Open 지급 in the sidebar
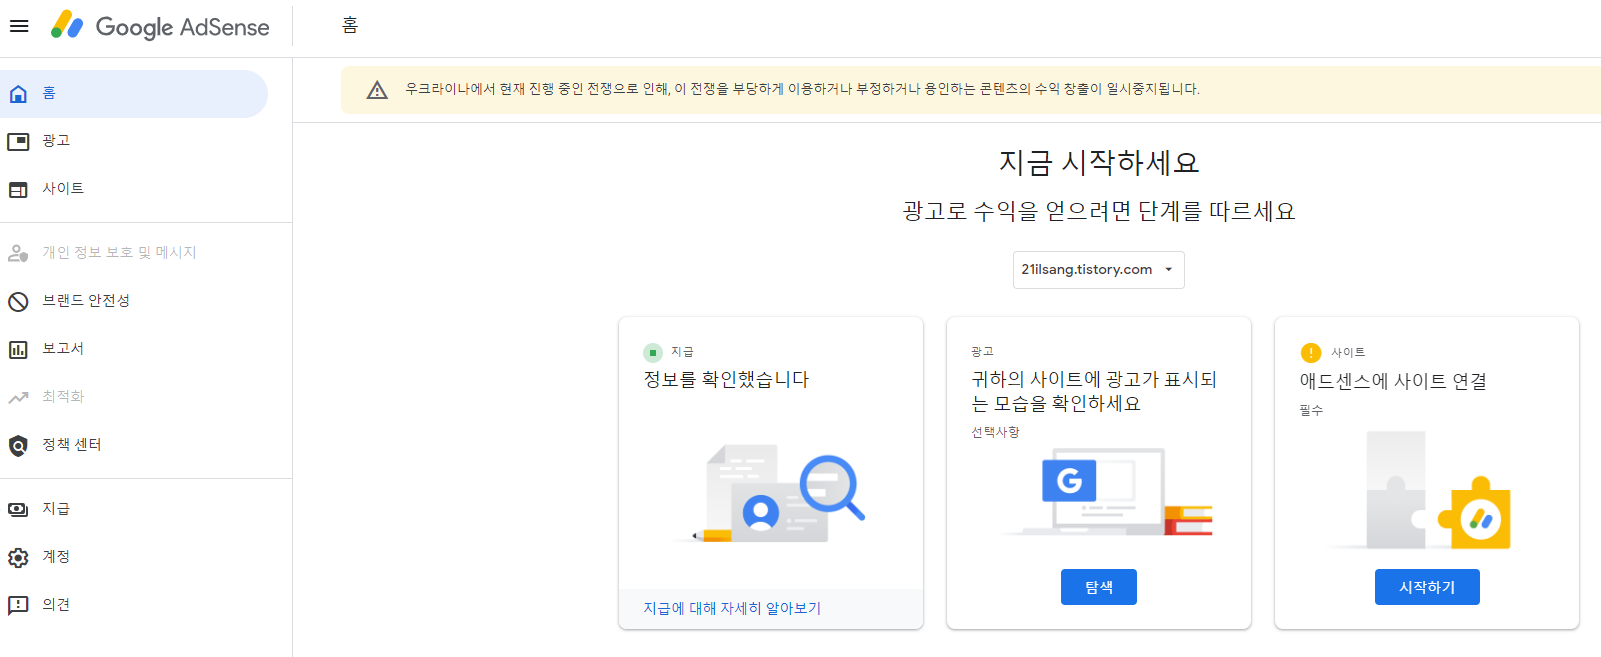Image resolution: width=1601 pixels, height=657 pixels. [134, 509]
